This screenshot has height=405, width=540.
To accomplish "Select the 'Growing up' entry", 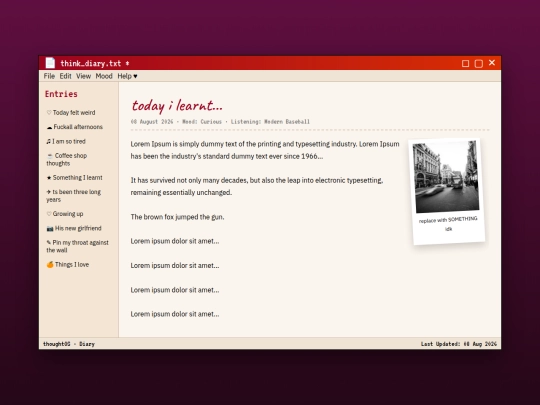I will (65, 214).
